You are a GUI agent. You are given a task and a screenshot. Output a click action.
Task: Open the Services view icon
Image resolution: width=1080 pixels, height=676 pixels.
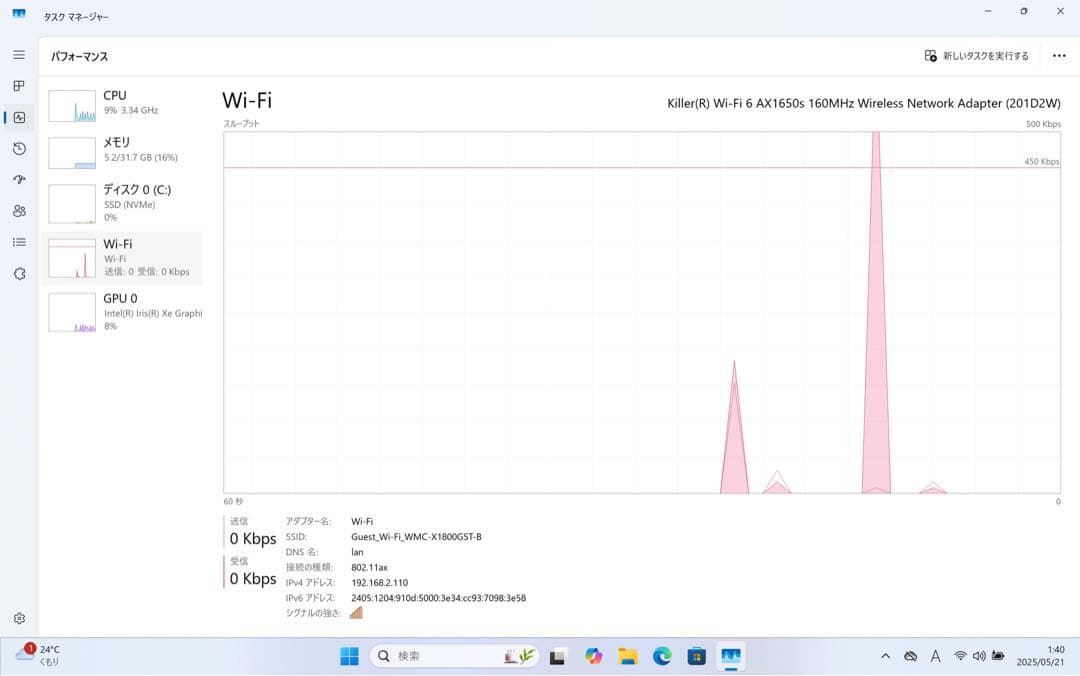tap(18, 273)
